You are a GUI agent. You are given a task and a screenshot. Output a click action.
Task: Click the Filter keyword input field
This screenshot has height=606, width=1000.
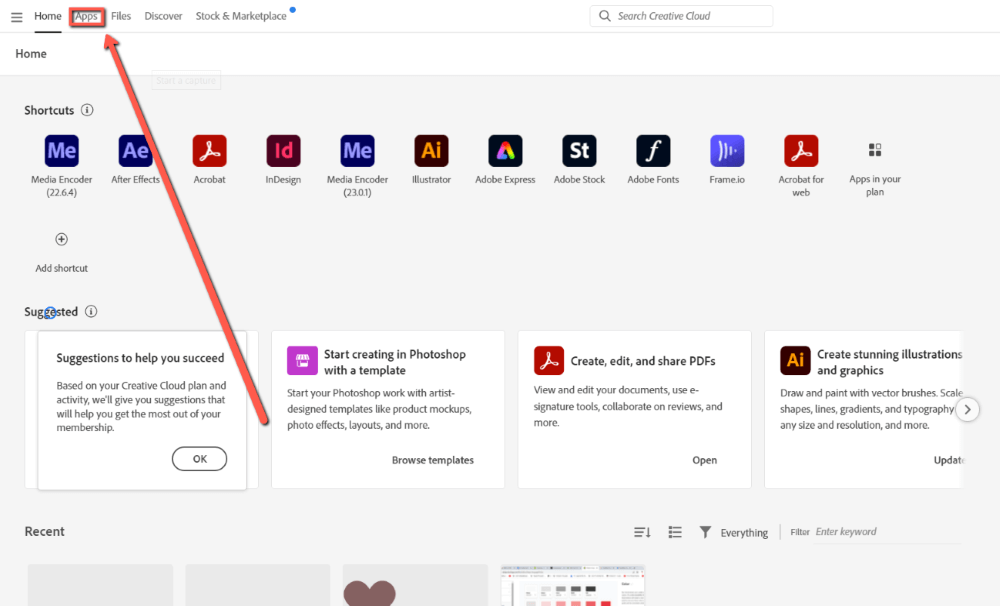pyautogui.click(x=888, y=532)
